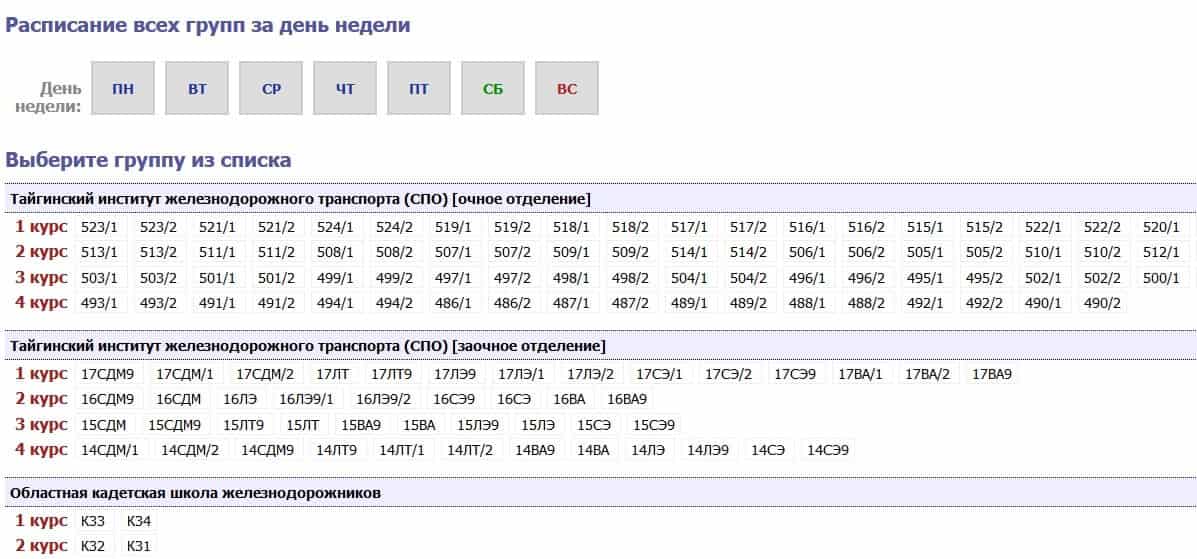View schedule for group 489/2
This screenshot has width=1197, height=559.
click(x=748, y=303)
